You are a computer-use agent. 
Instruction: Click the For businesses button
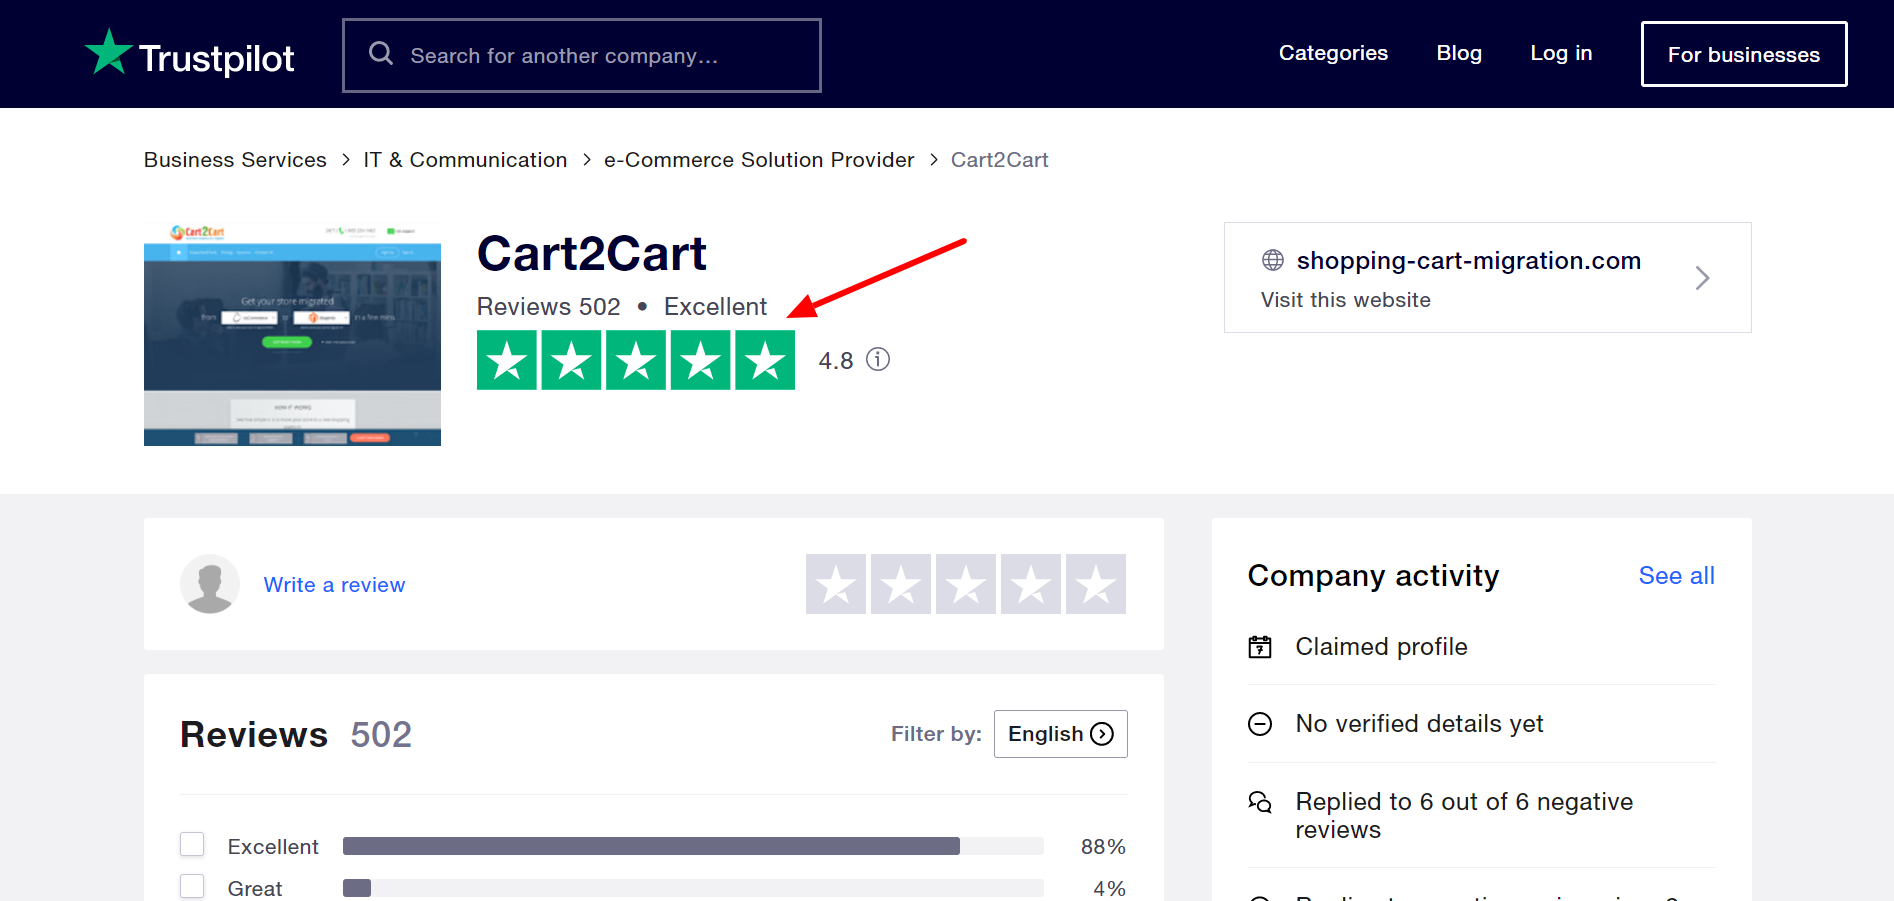coord(1743,54)
